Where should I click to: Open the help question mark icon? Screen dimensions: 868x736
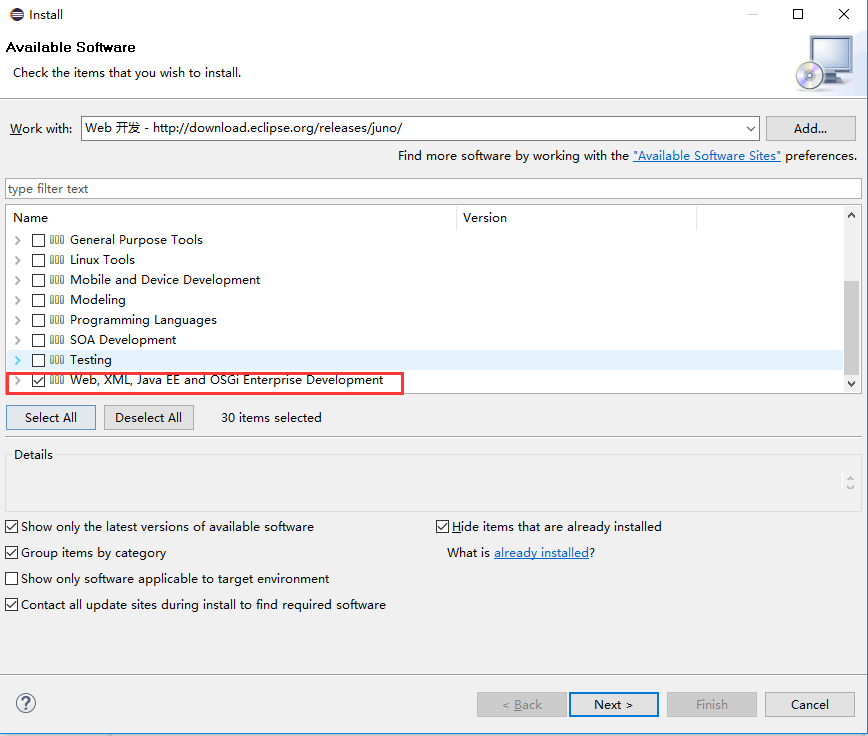pos(25,703)
